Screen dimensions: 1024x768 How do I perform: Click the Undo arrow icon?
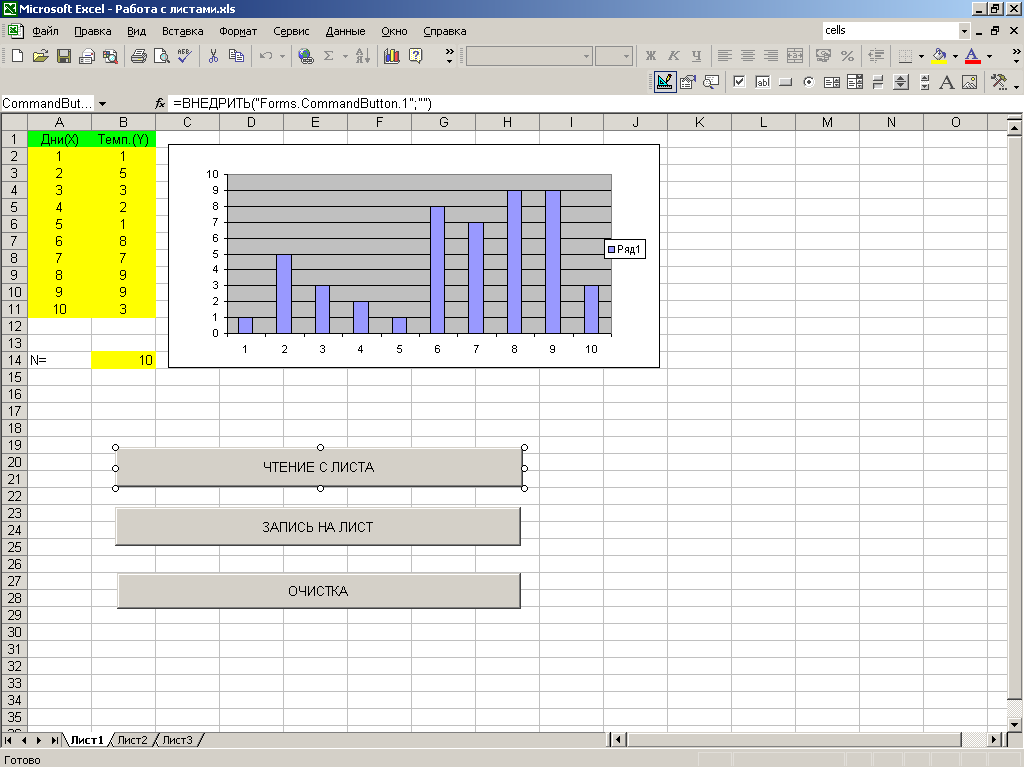pyautogui.click(x=265, y=56)
